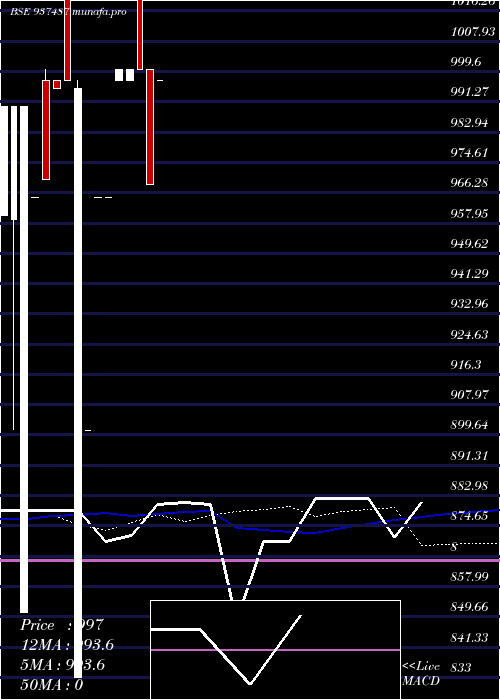Click the long red candle below 999.6
The image size is (500, 700).
150,127
